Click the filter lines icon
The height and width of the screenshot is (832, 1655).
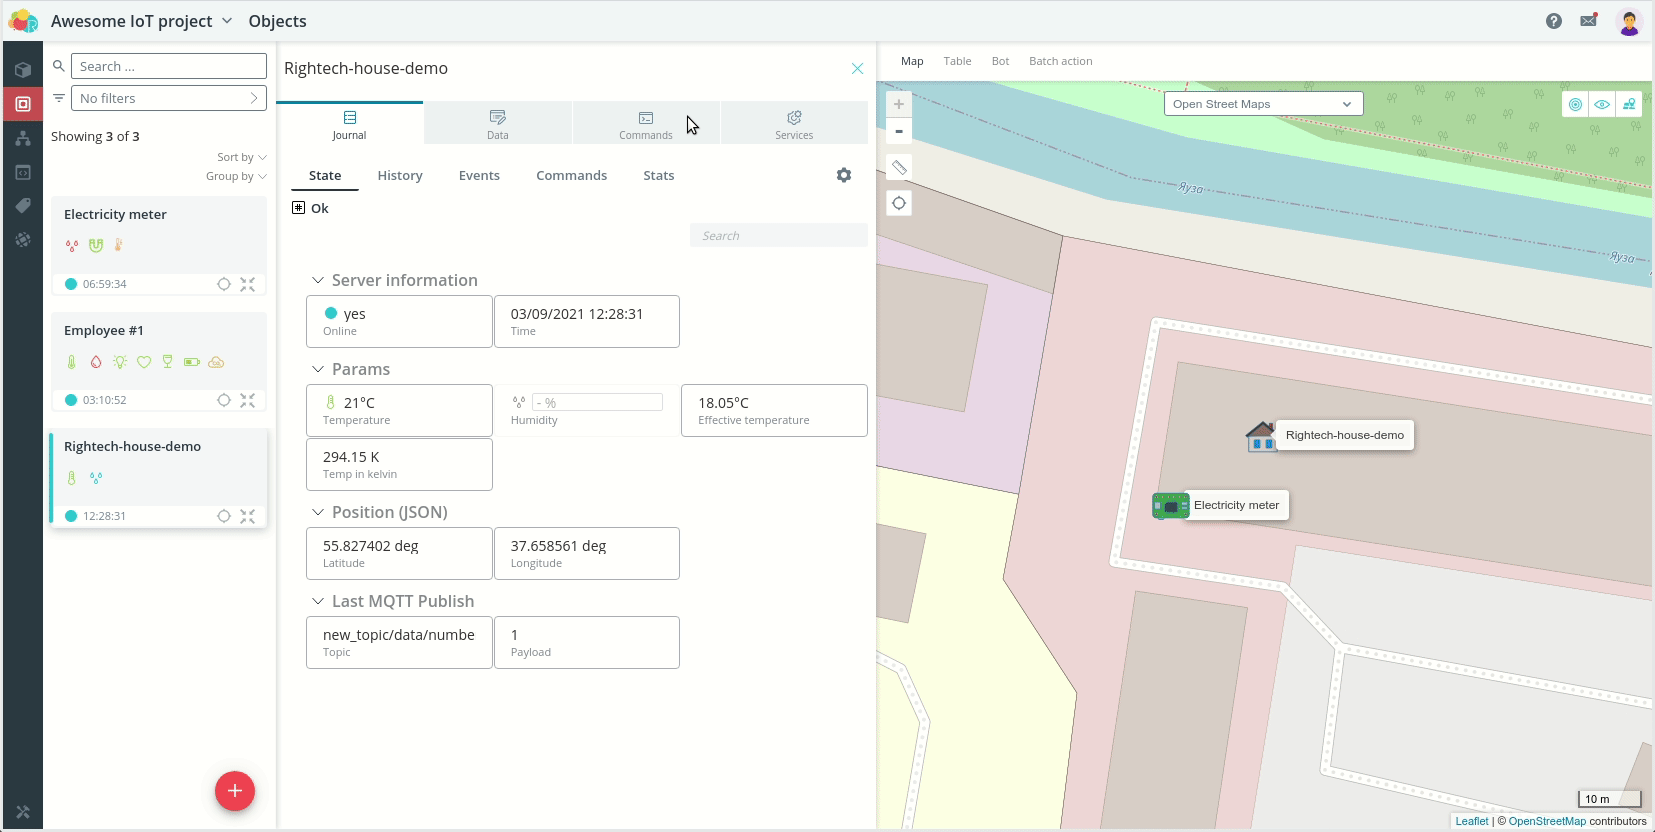point(59,98)
